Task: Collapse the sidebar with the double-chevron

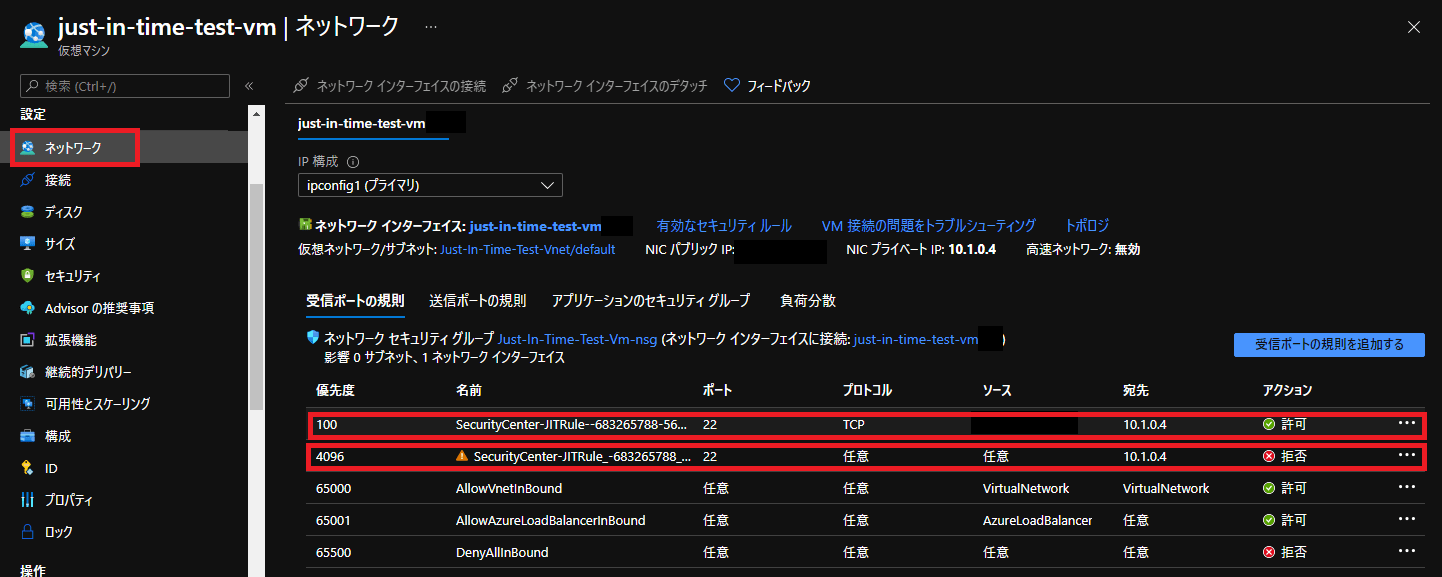Action: pyautogui.click(x=249, y=86)
